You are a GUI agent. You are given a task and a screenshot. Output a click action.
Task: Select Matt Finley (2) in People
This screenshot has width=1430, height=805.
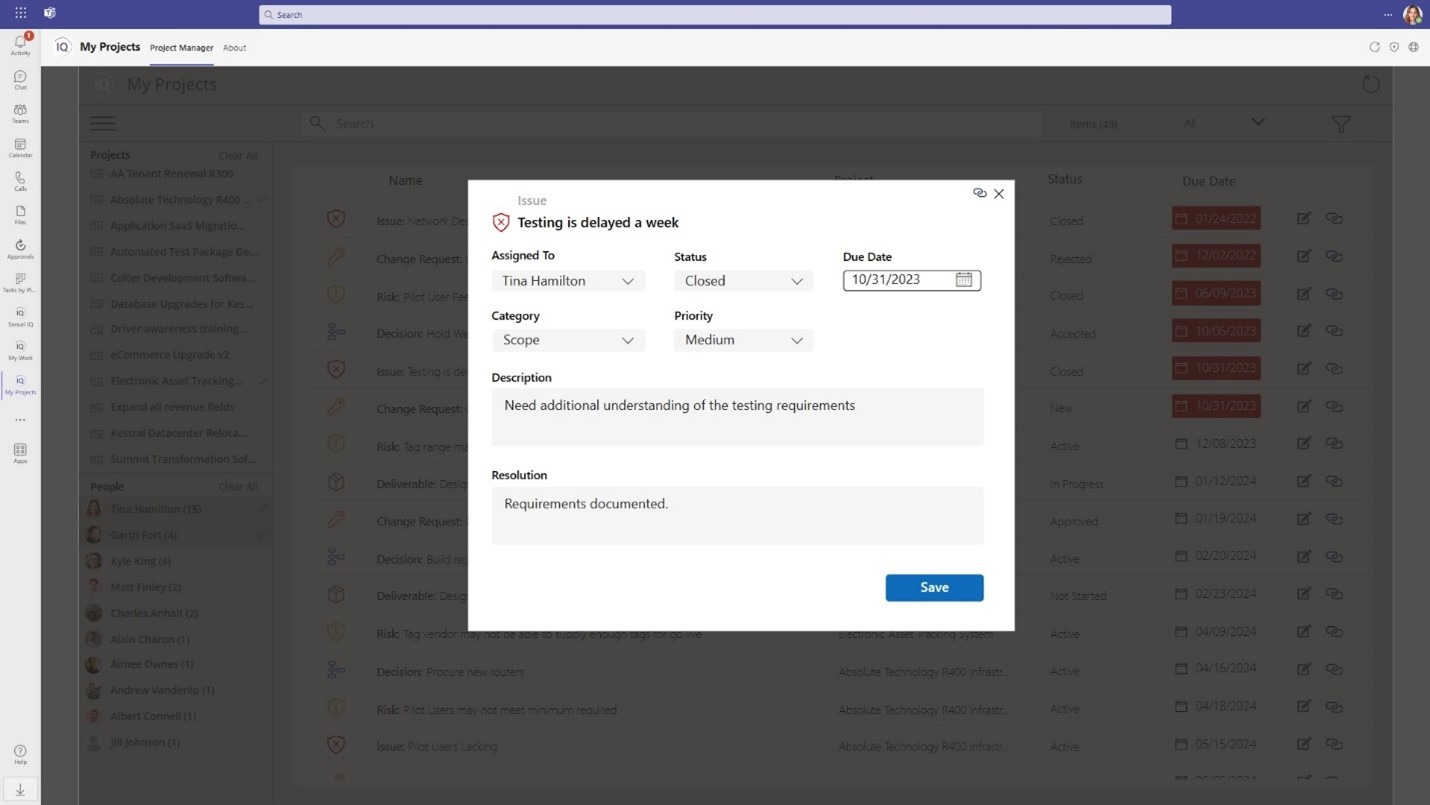pyautogui.click(x=175, y=587)
